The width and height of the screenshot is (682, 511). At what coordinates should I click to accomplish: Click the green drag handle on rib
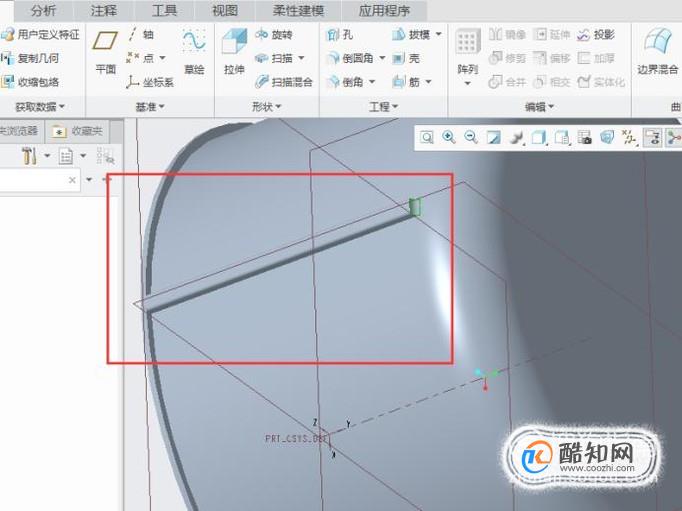coord(415,207)
